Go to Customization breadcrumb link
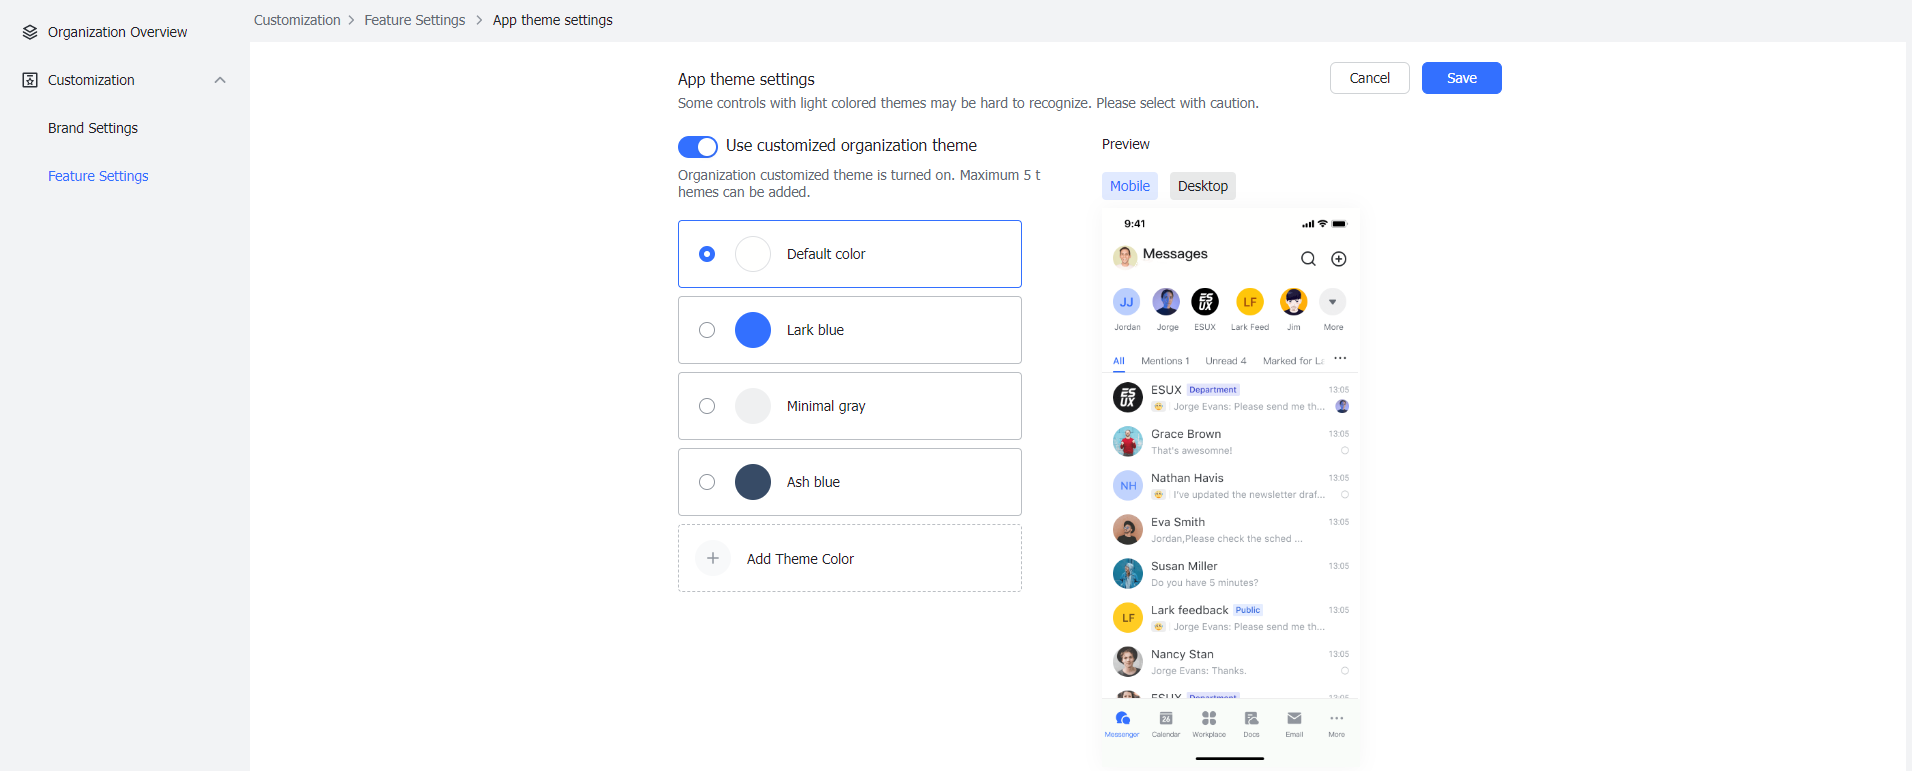1912x771 pixels. 297,20
